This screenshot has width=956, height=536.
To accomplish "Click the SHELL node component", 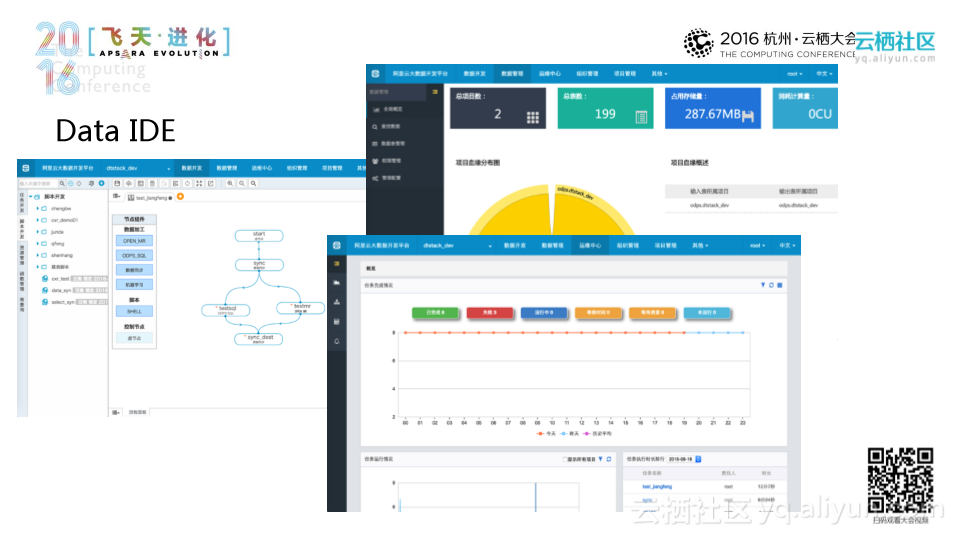I will (134, 311).
